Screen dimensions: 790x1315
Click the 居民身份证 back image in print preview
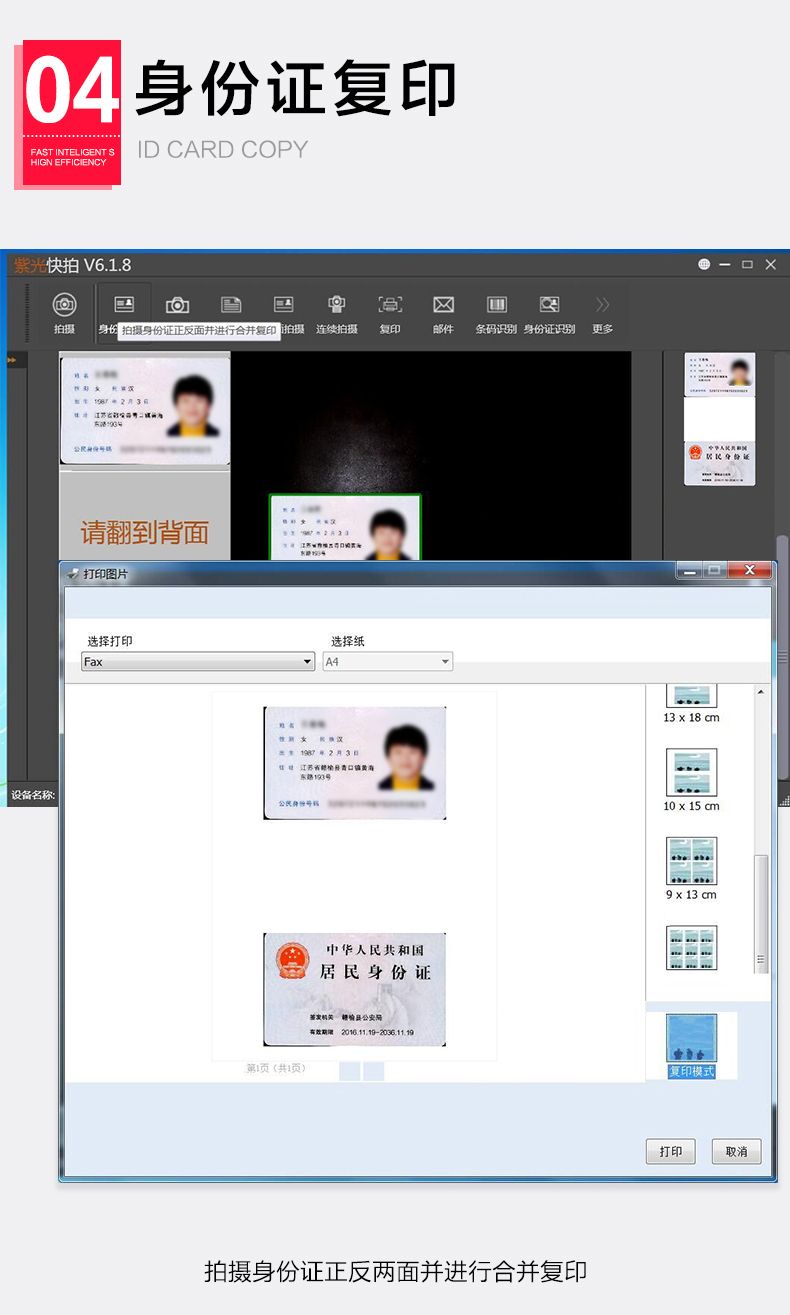[x=355, y=990]
